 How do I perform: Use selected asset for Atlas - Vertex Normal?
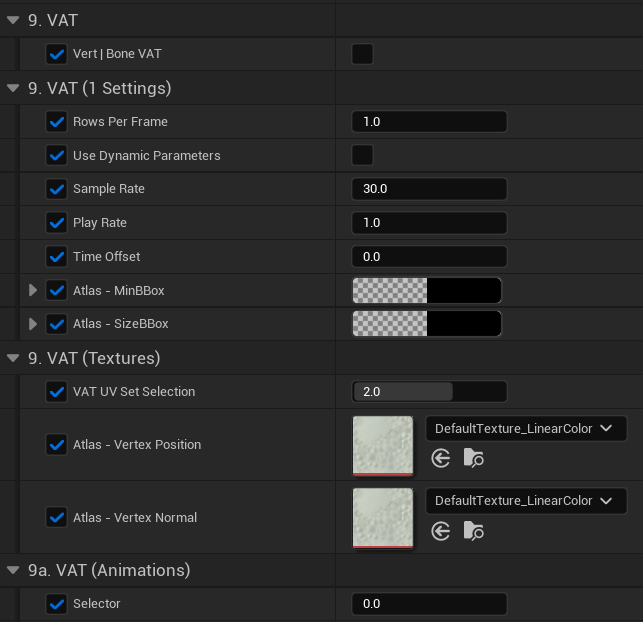click(x=441, y=531)
